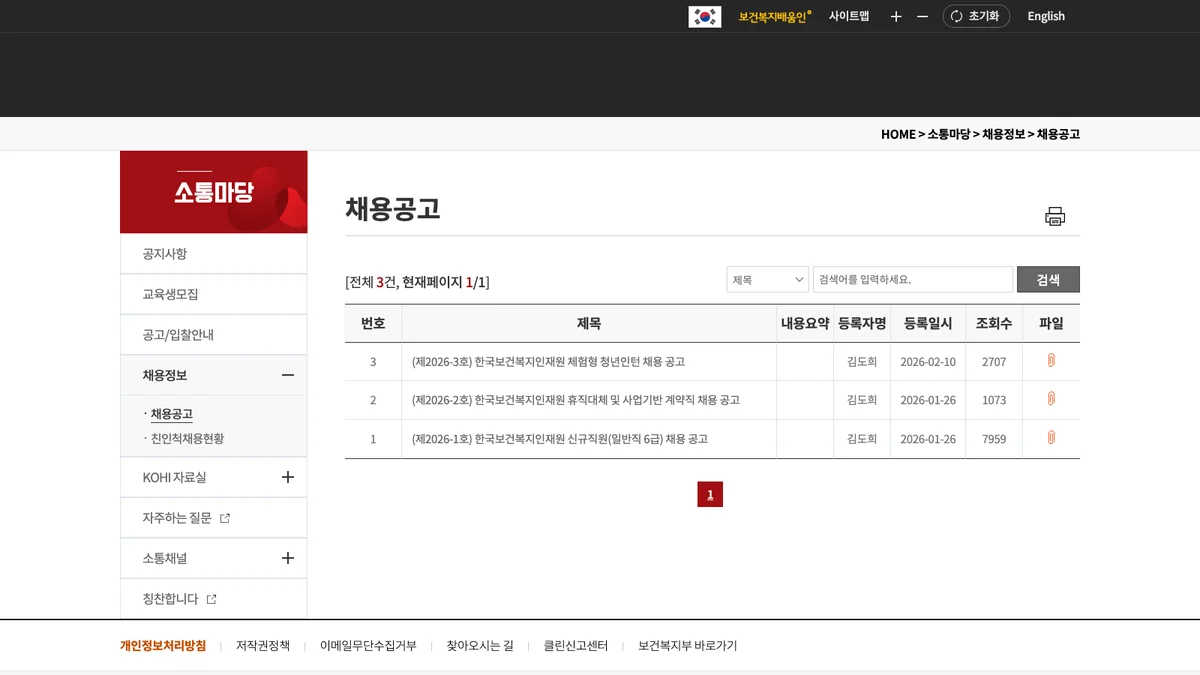The image size is (1200, 675).
Task: Switch site language to English
Action: click(1045, 17)
